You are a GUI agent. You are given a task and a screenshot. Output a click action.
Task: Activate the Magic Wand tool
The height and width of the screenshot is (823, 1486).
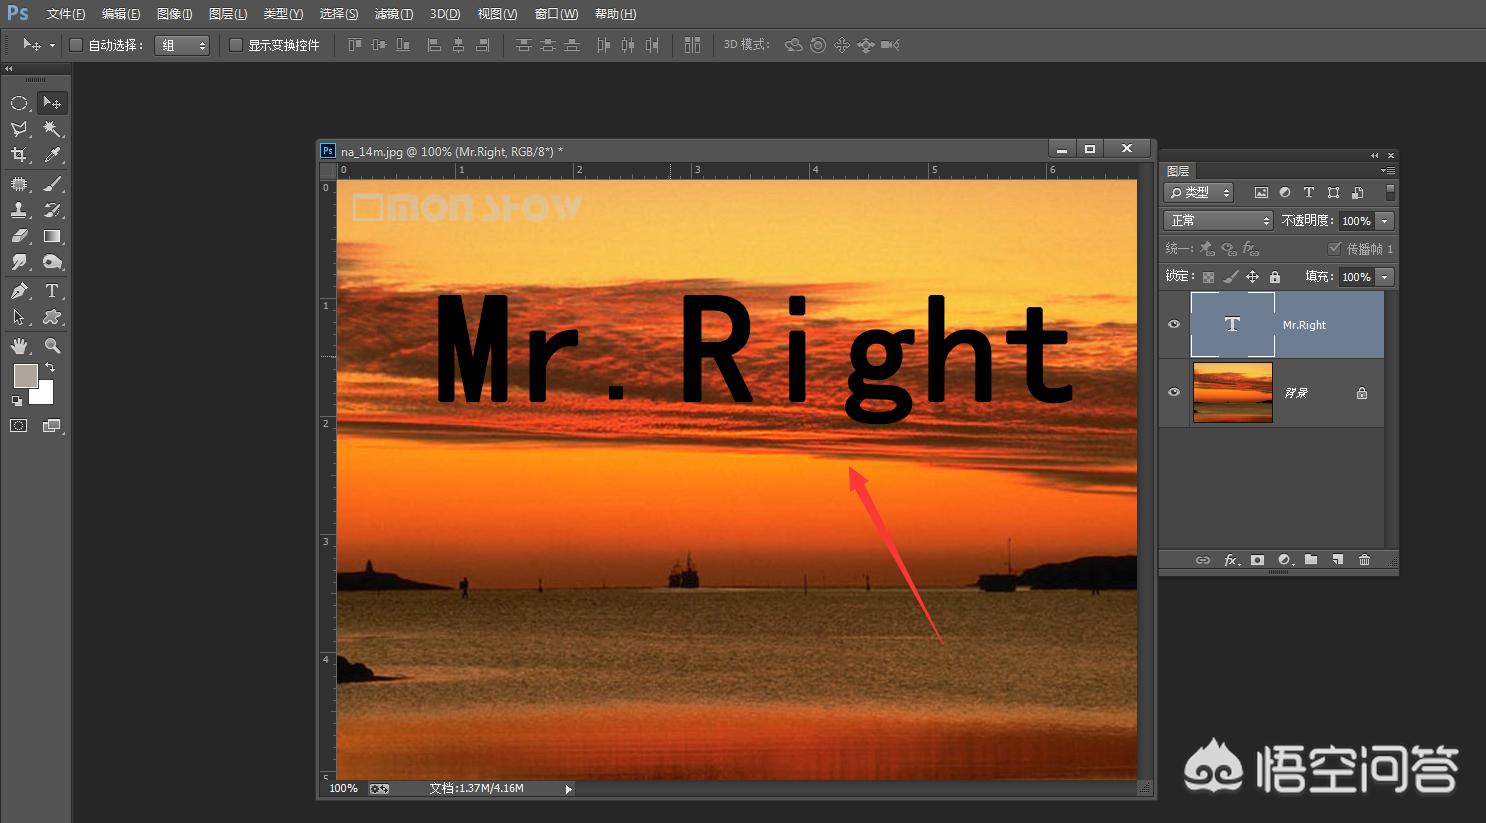52,129
